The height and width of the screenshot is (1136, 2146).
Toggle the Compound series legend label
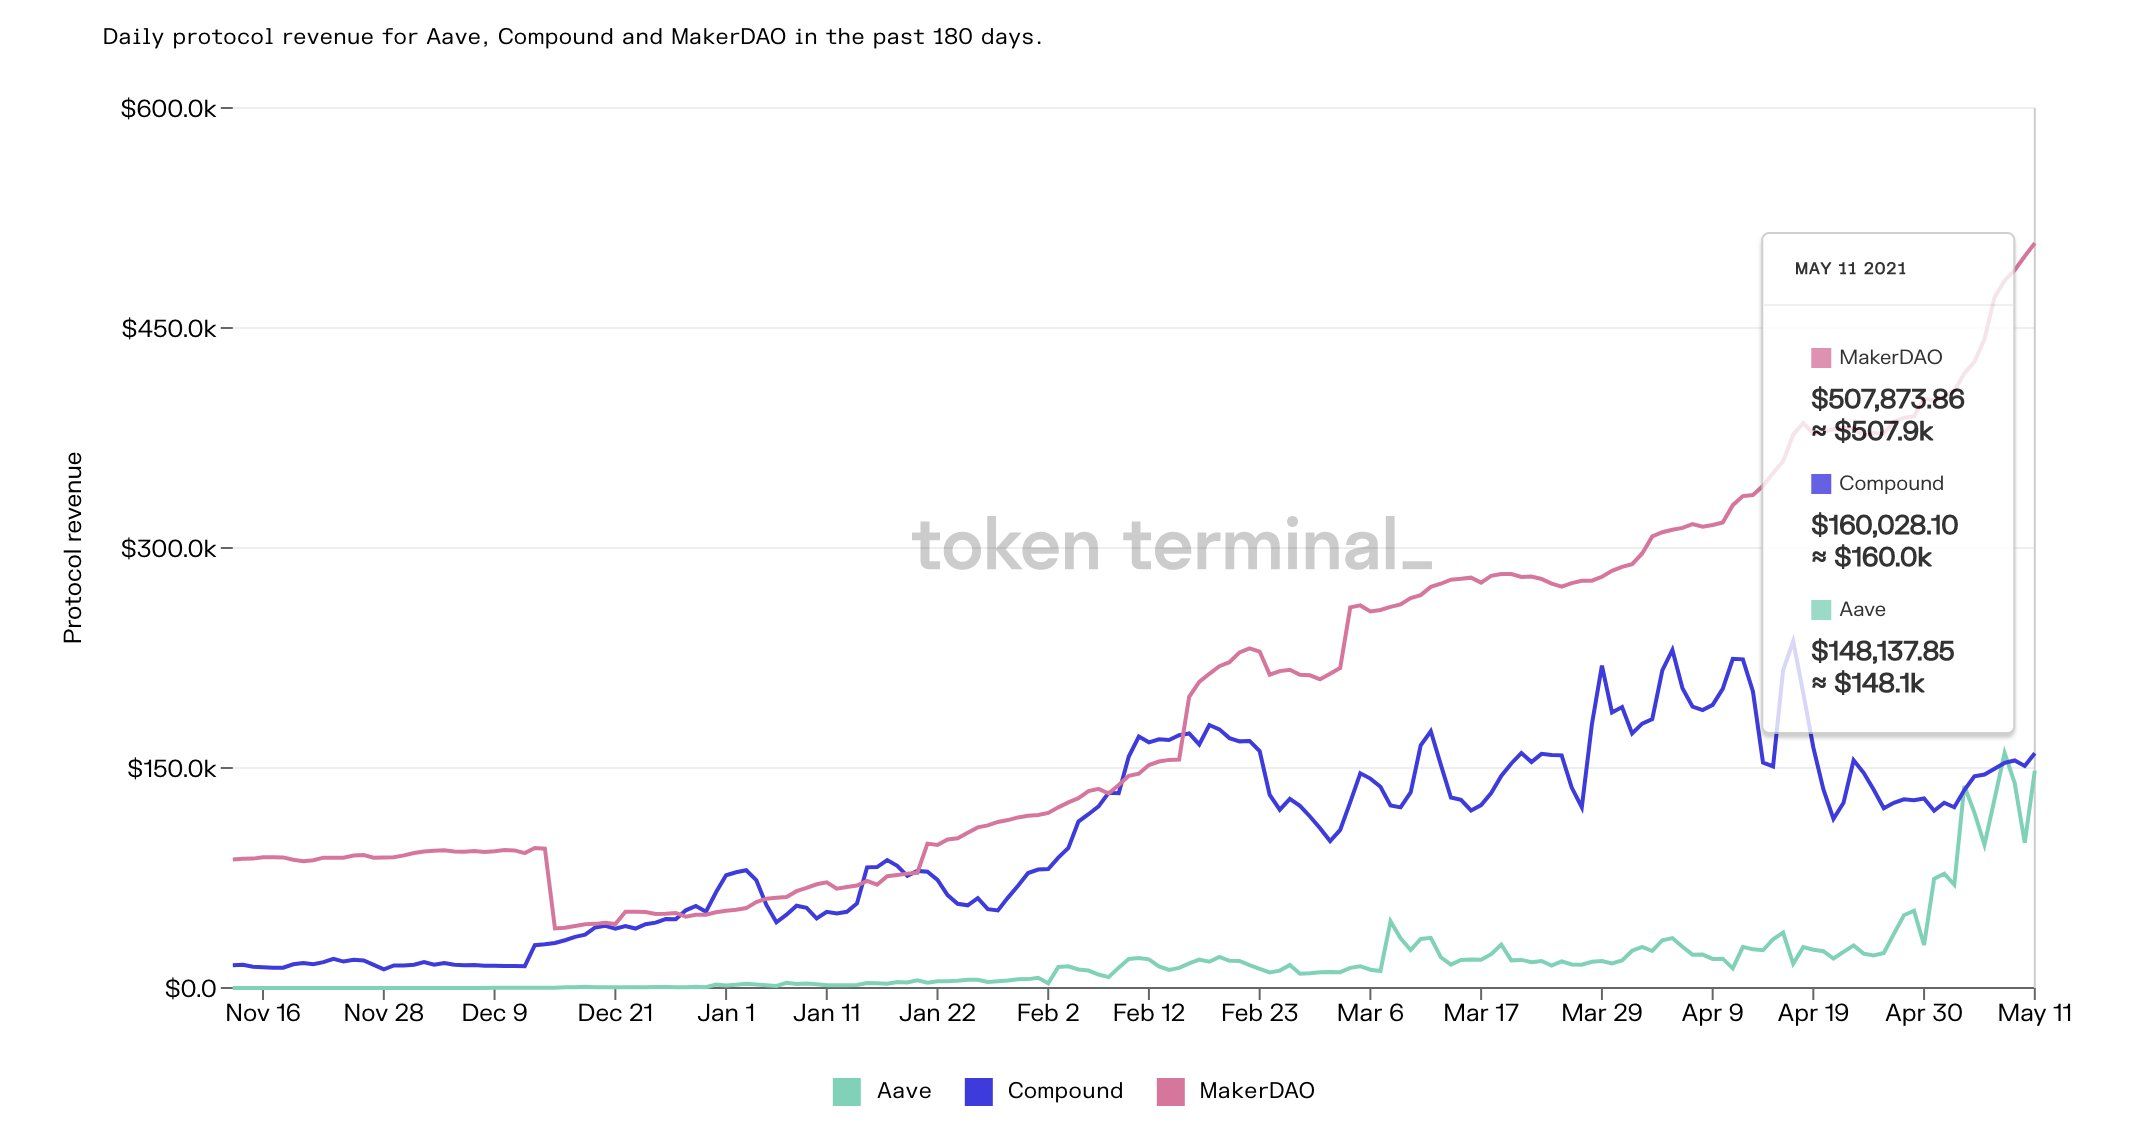(1065, 1091)
